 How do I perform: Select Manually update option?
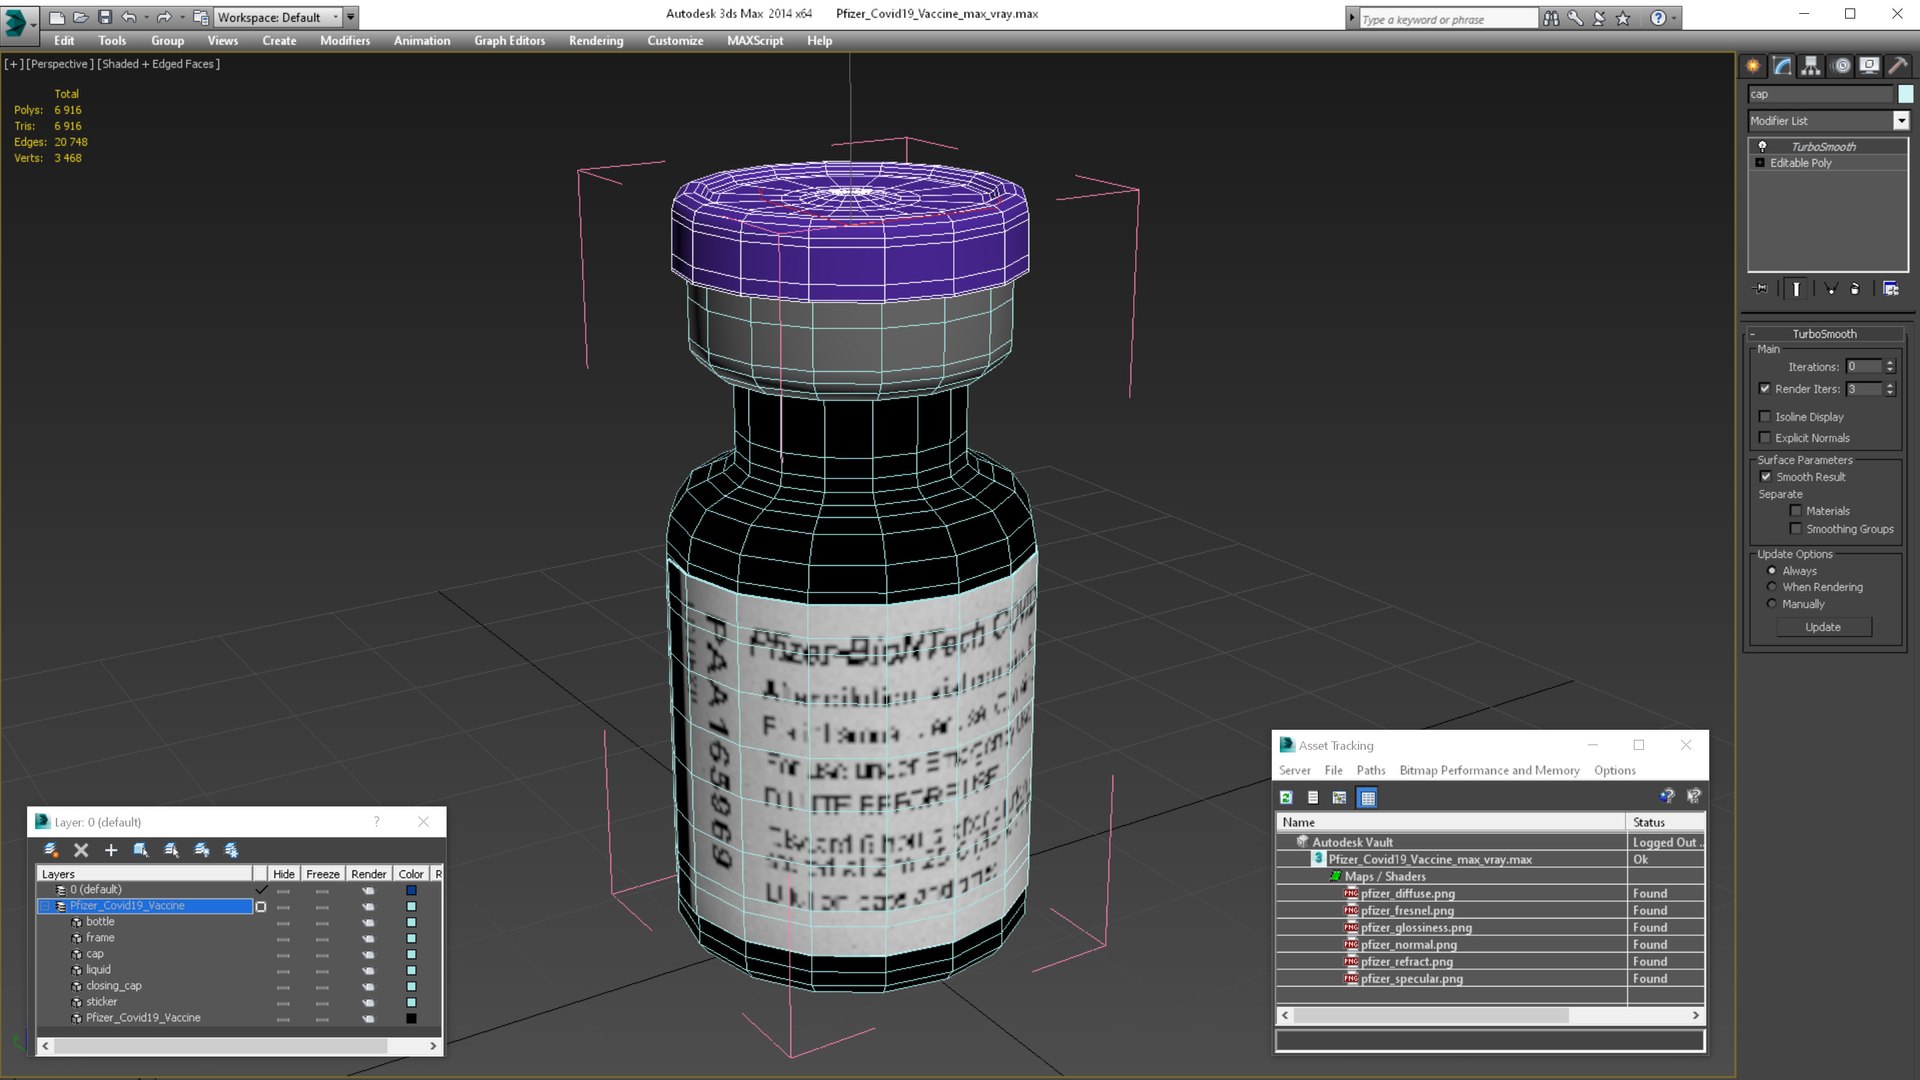[1772, 604]
